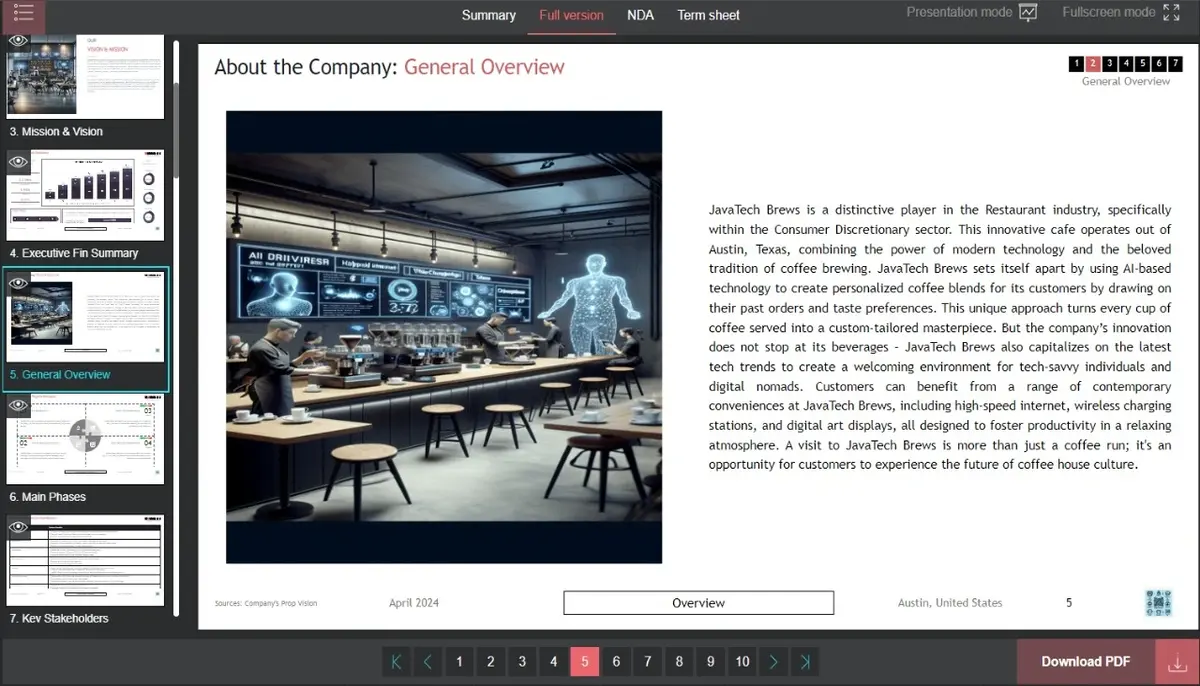Image resolution: width=1200 pixels, height=686 pixels.
Task: Click the 'April 2024' footer text
Action: click(x=414, y=603)
